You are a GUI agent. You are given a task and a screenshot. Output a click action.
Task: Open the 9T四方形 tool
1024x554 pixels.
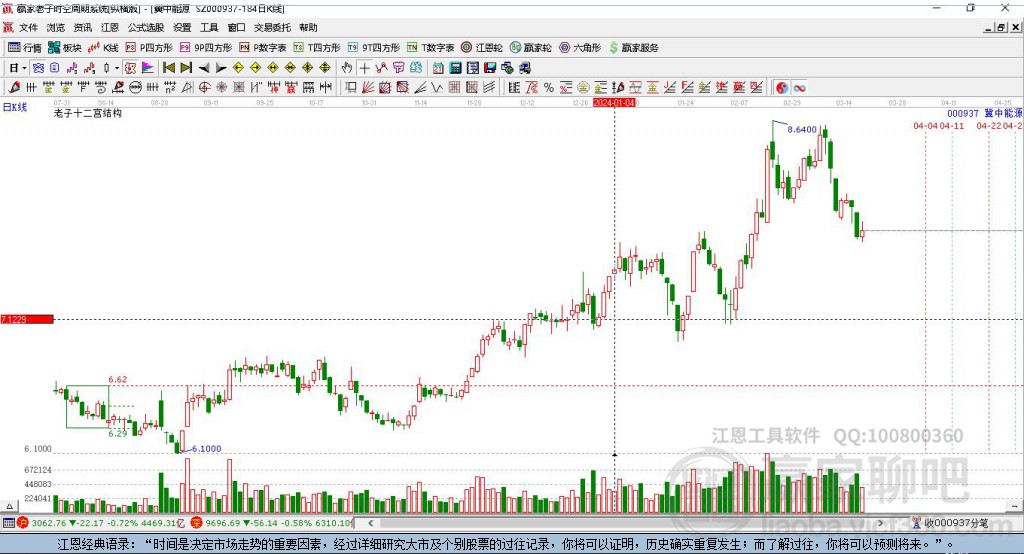[x=374, y=48]
